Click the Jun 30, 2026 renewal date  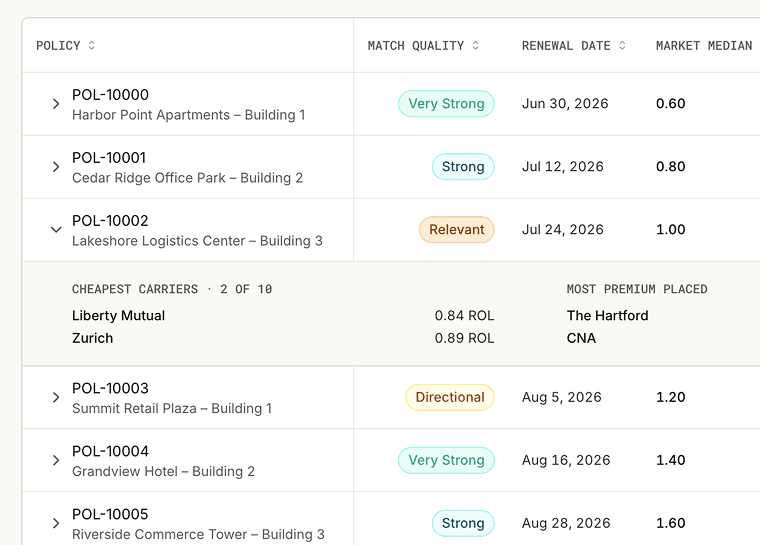click(x=565, y=104)
